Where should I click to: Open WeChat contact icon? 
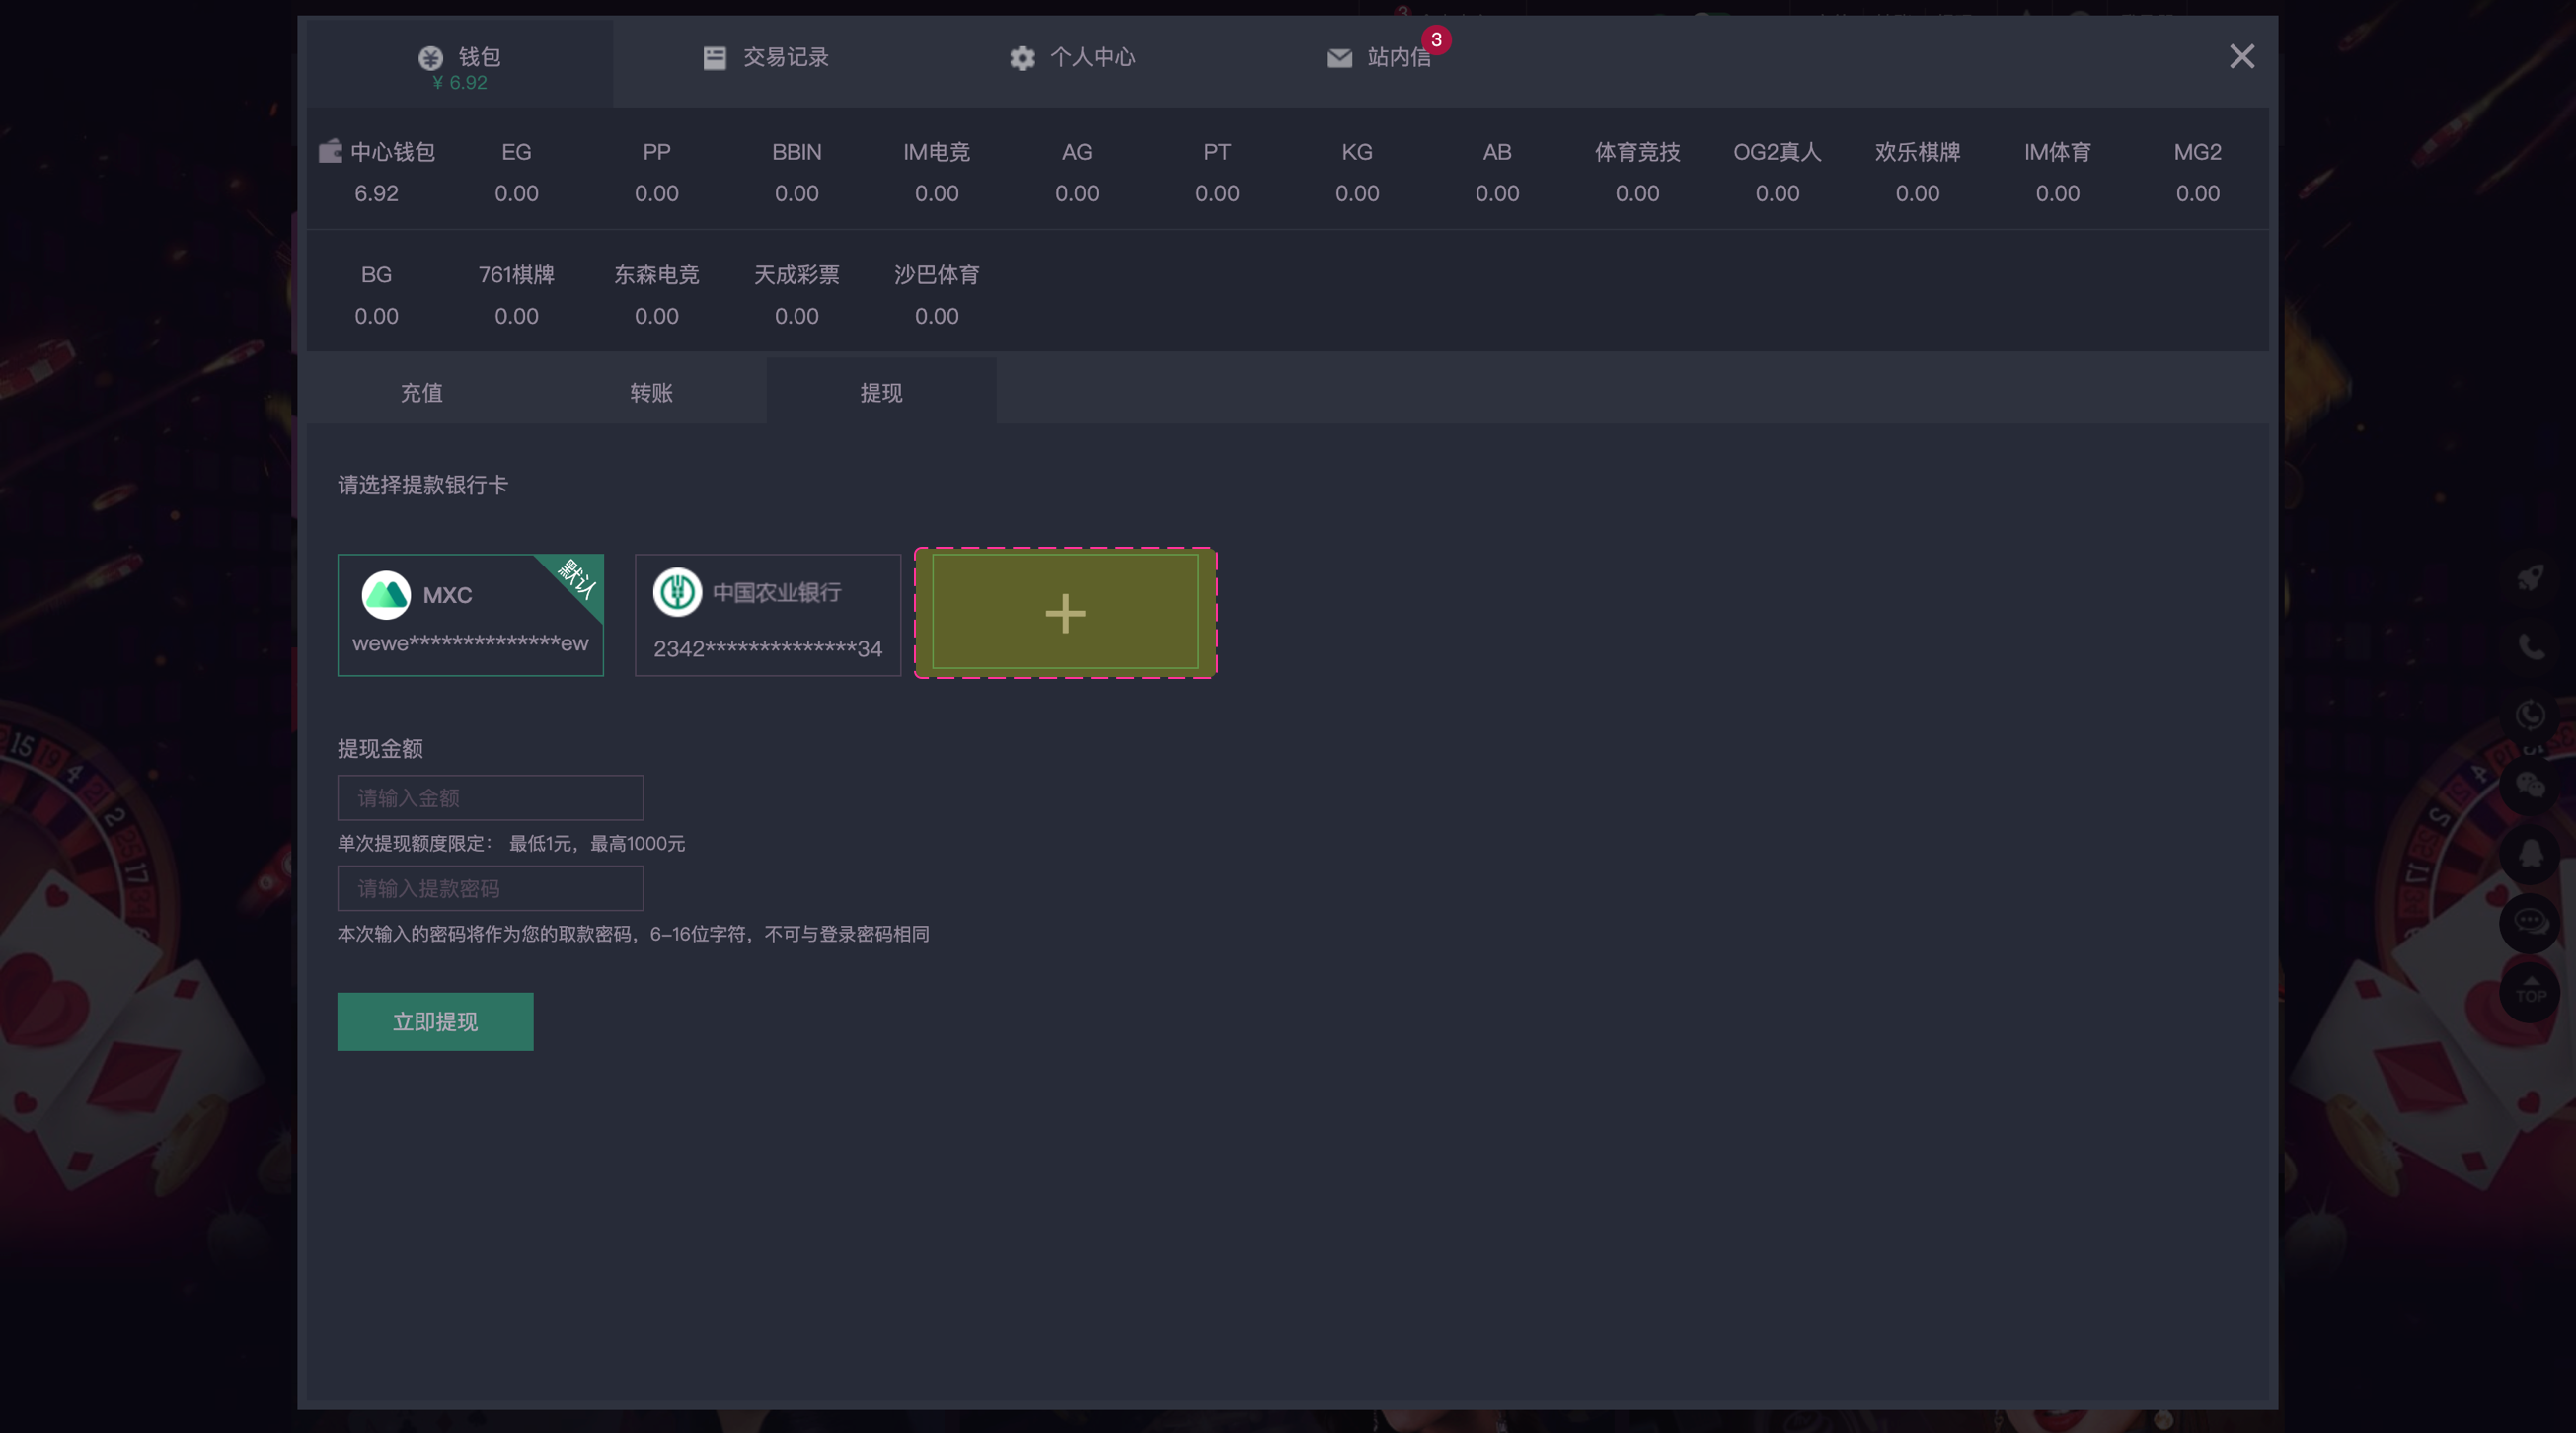coord(2530,785)
